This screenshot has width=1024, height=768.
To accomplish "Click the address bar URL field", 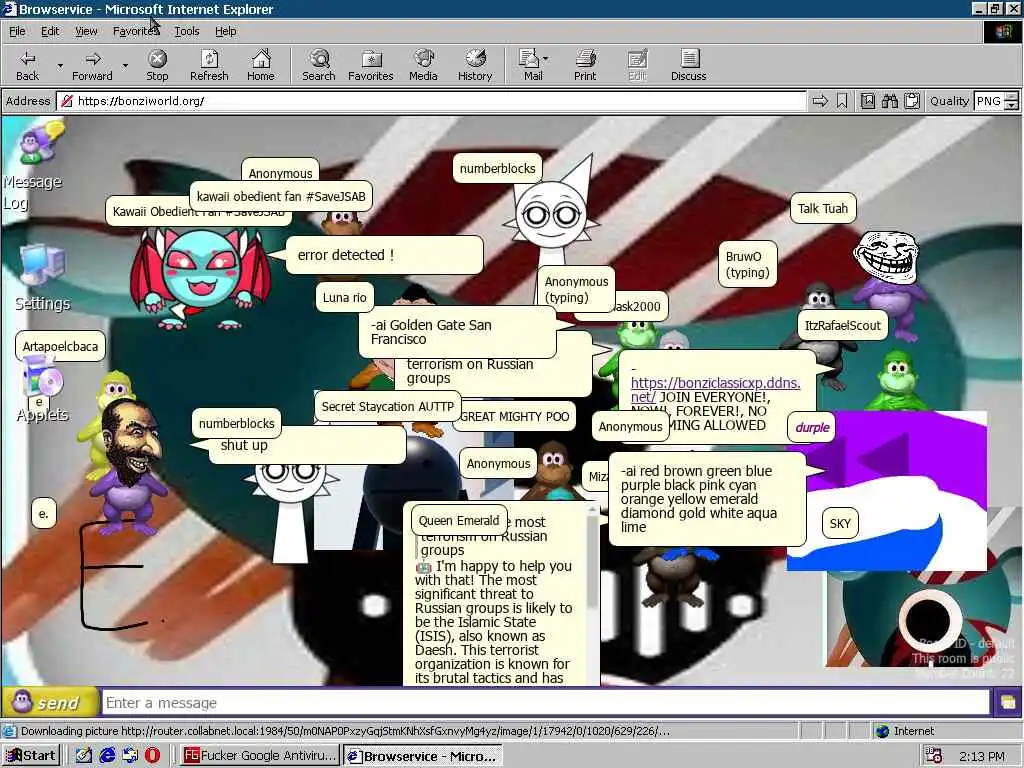I will click(431, 101).
